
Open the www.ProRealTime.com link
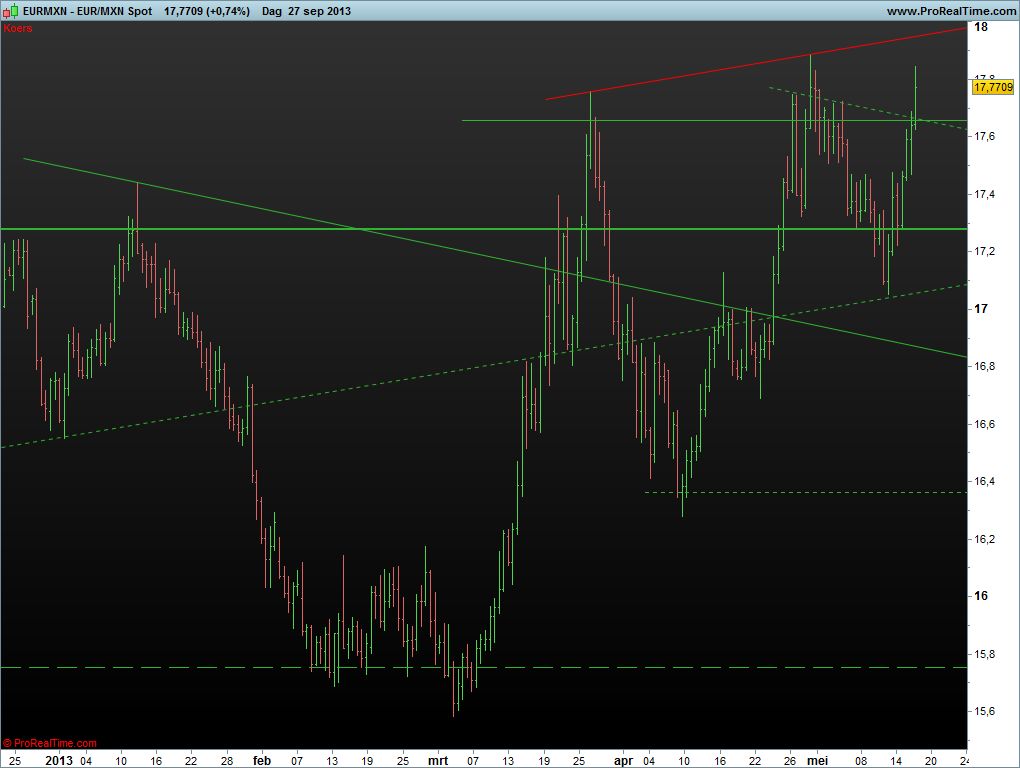tap(950, 10)
